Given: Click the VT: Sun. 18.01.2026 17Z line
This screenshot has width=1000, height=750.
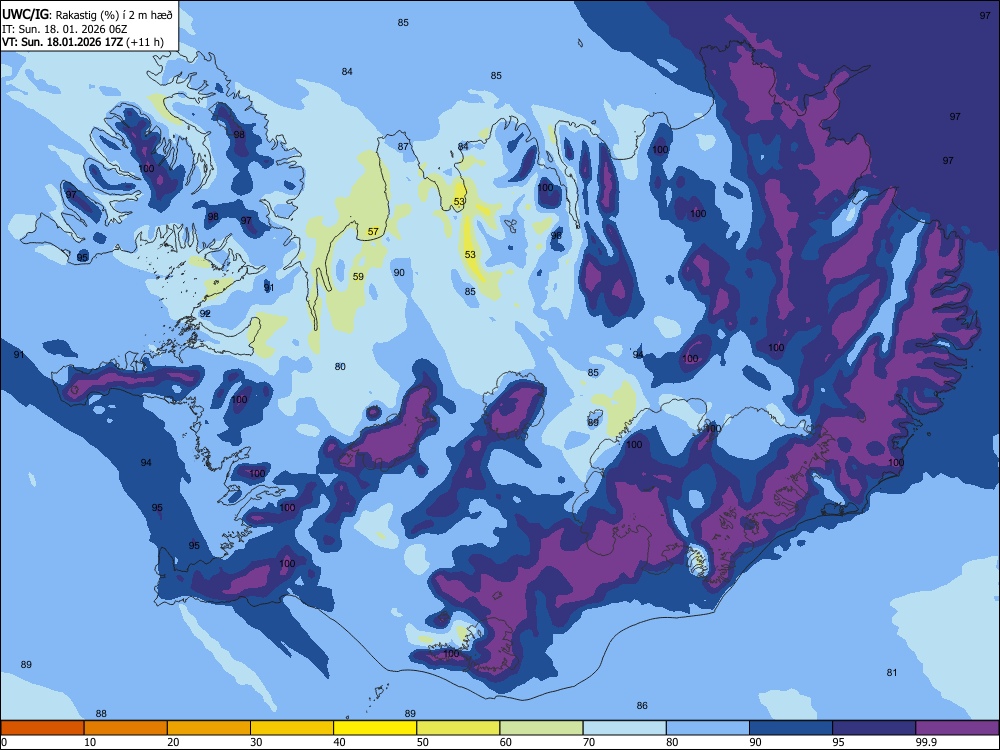Looking at the screenshot, I should [82, 42].
